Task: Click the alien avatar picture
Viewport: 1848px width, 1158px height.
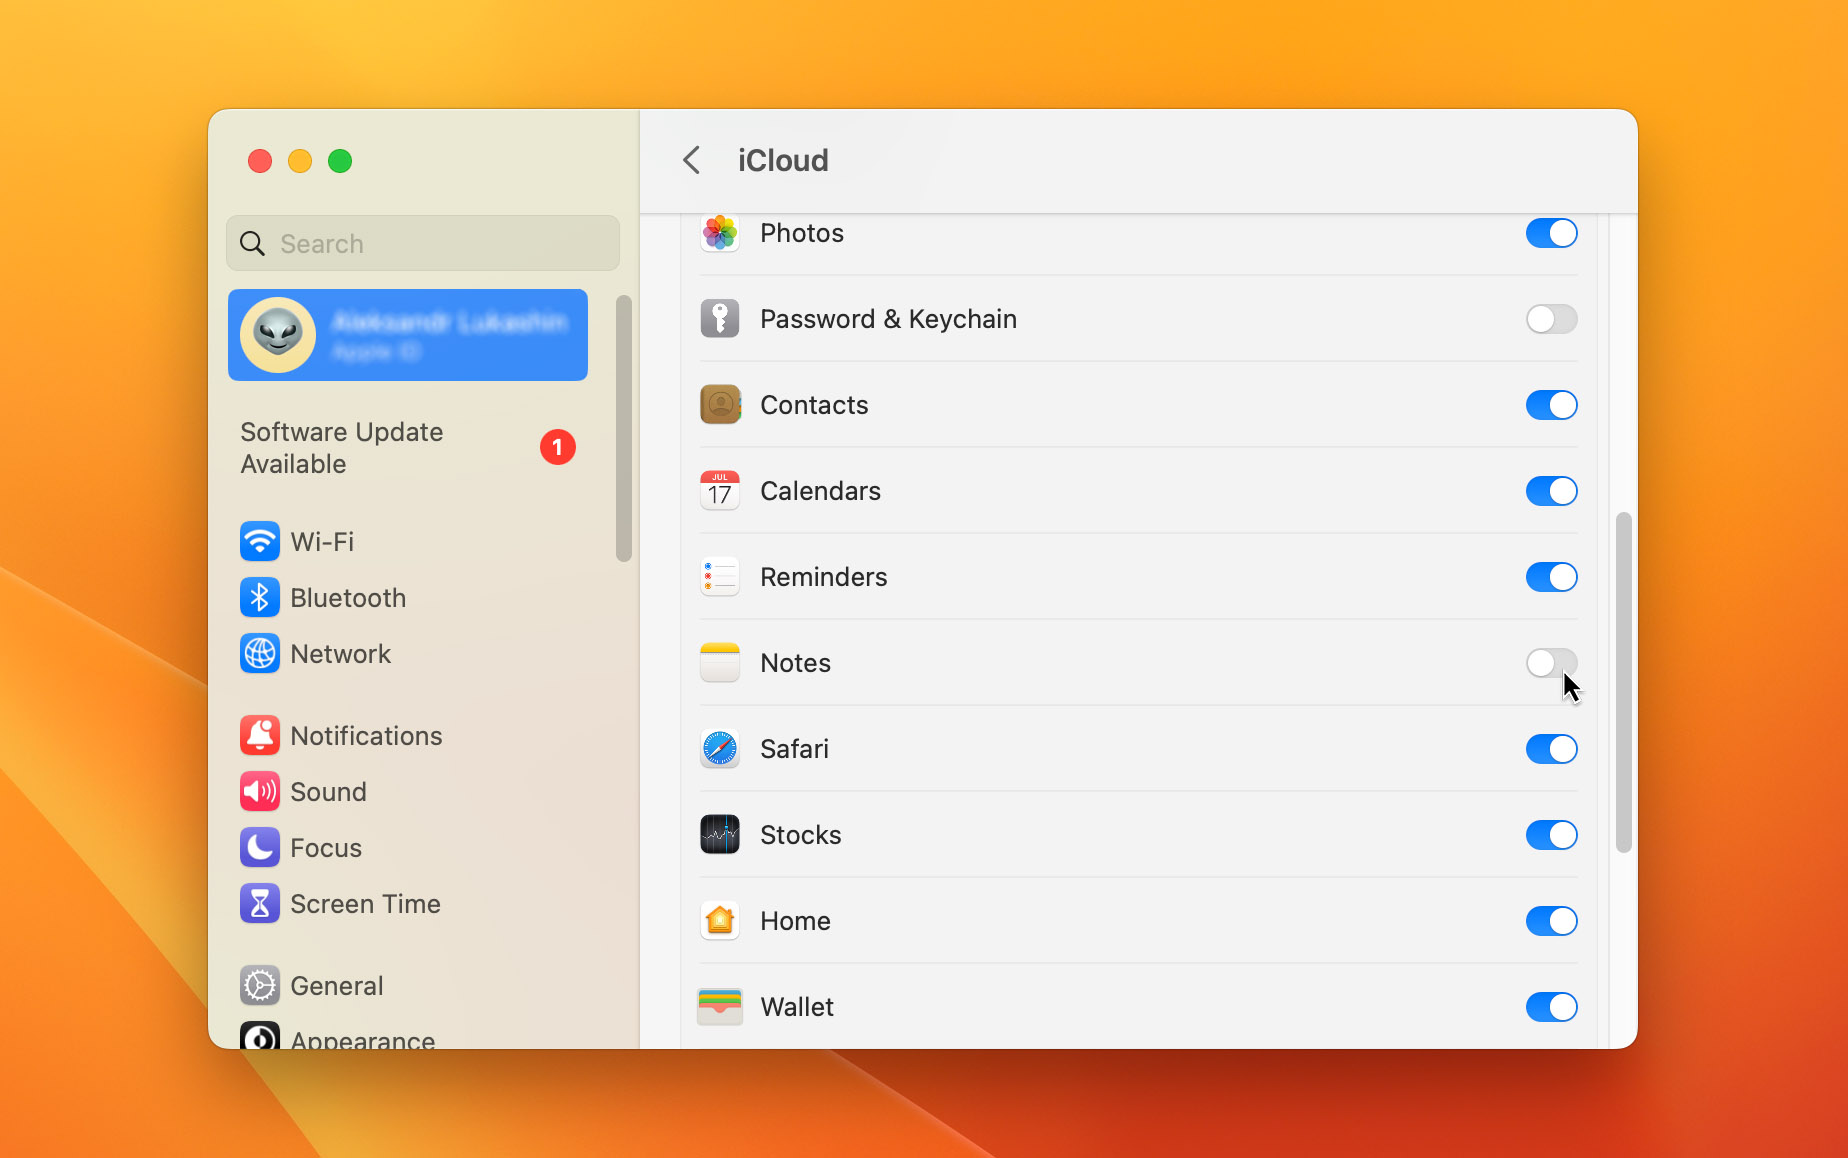Action: point(278,335)
